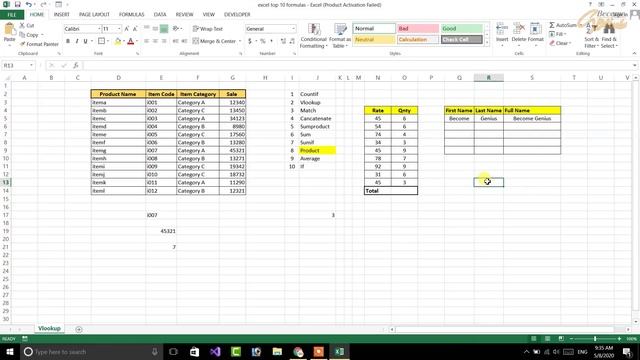Click the Insert Function fx icon
This screenshot has height=360, width=640.
pyautogui.click(x=76, y=65)
